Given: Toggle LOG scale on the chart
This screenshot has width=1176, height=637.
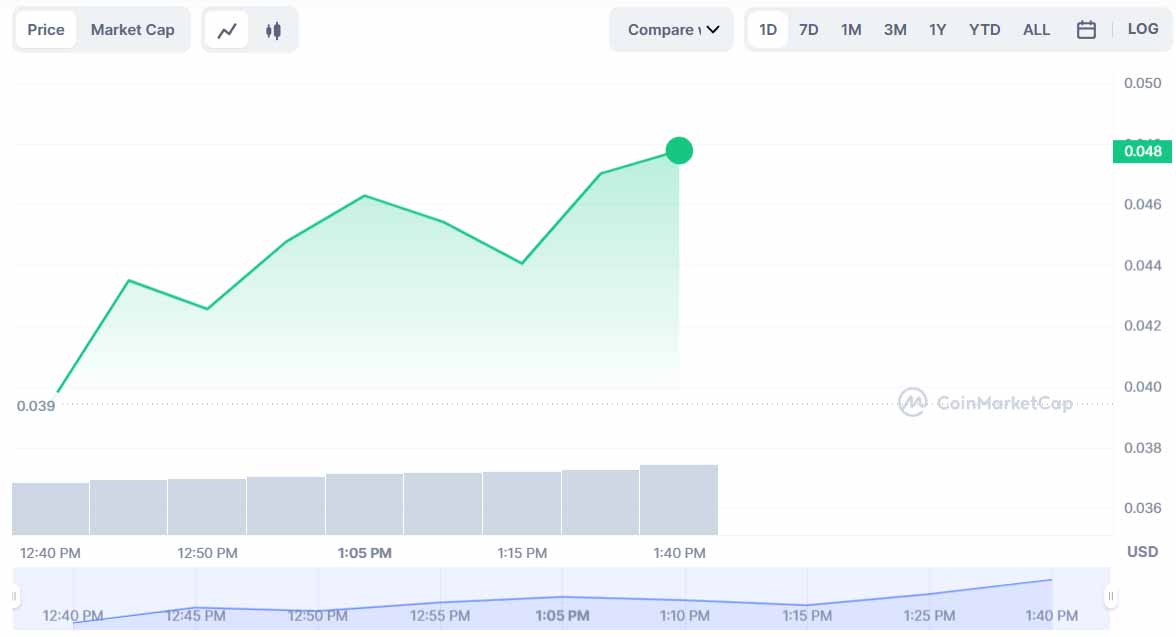Looking at the screenshot, I should point(1143,29).
